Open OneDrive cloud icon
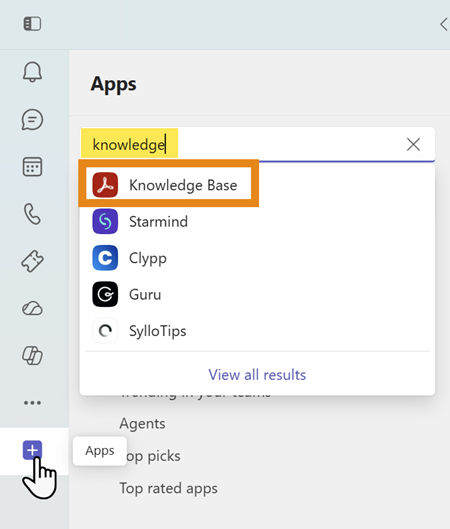 click(x=32, y=308)
